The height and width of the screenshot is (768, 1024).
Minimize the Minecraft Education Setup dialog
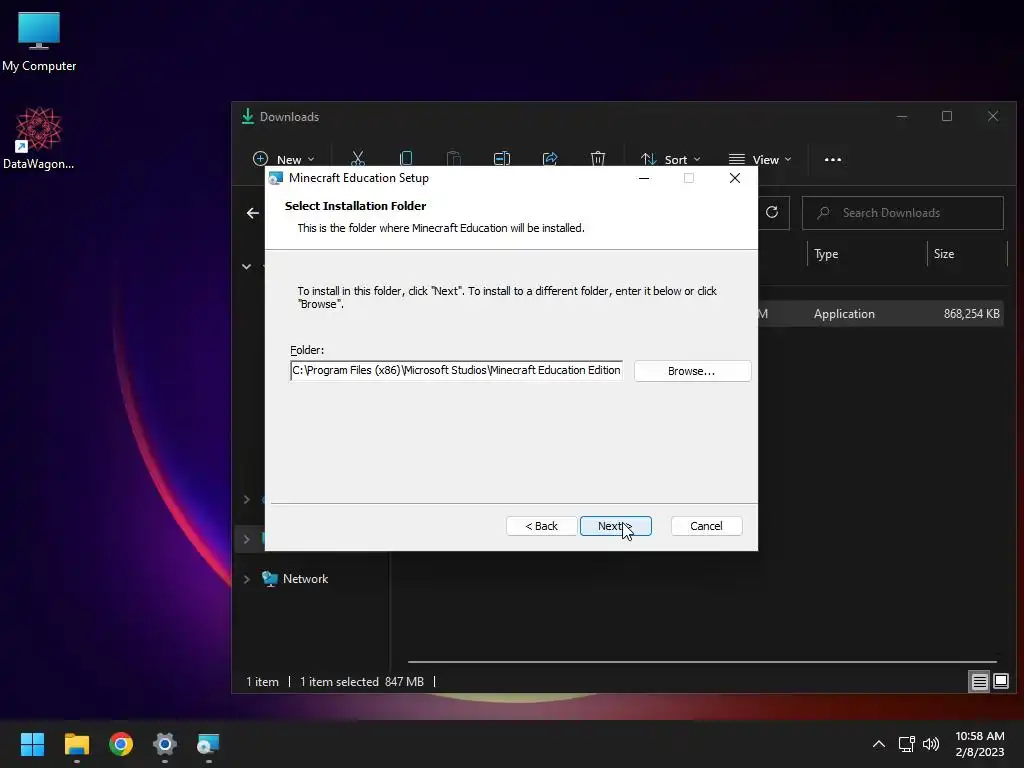click(x=644, y=178)
